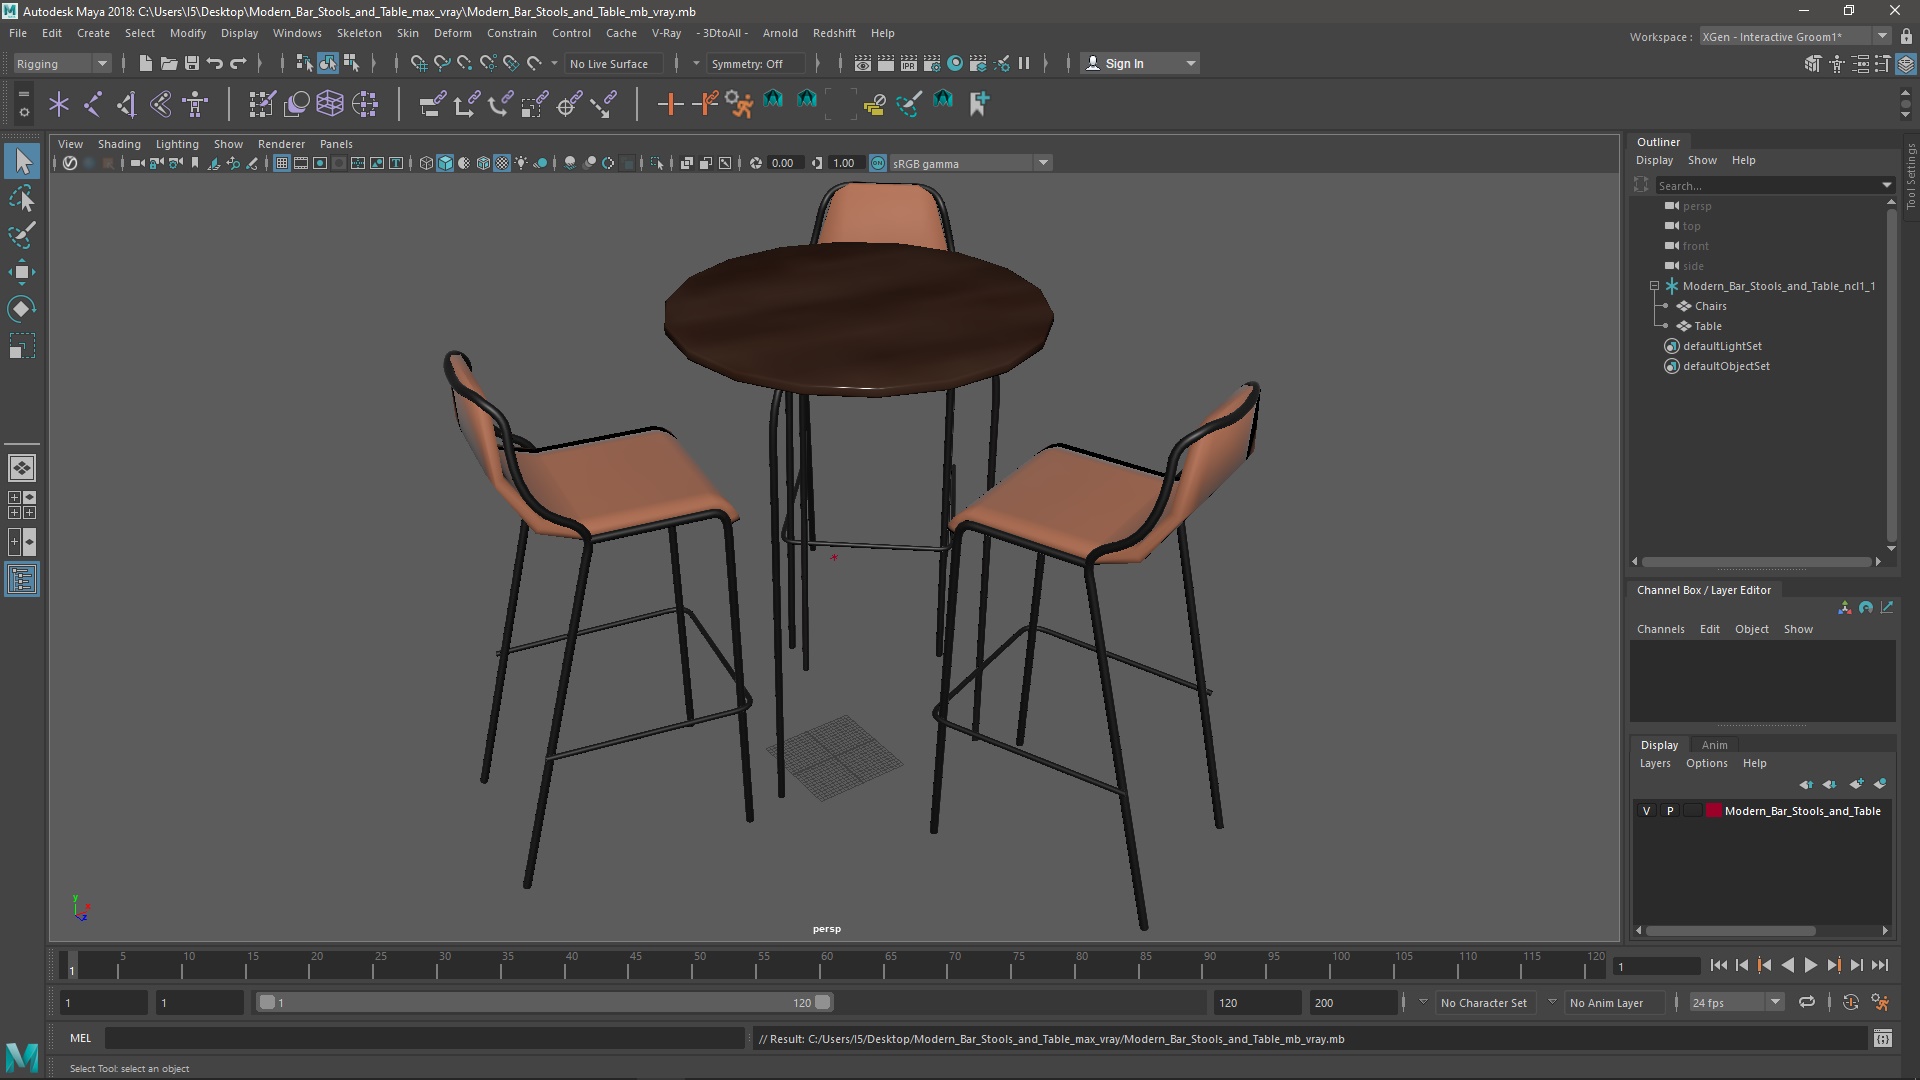Select the Table node in Outliner
This screenshot has width=1920, height=1080.
pyautogui.click(x=1707, y=326)
